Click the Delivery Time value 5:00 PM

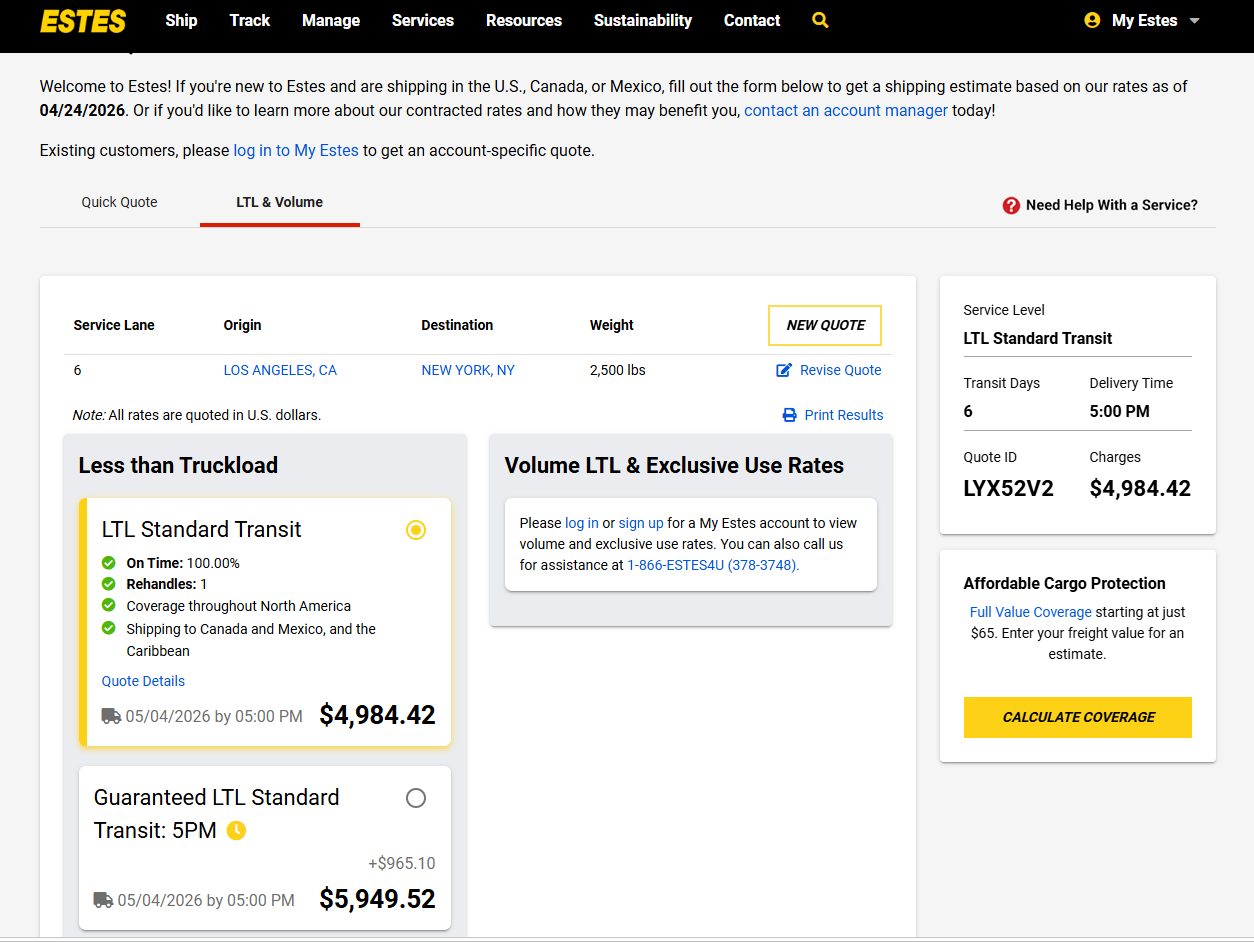tap(1120, 411)
